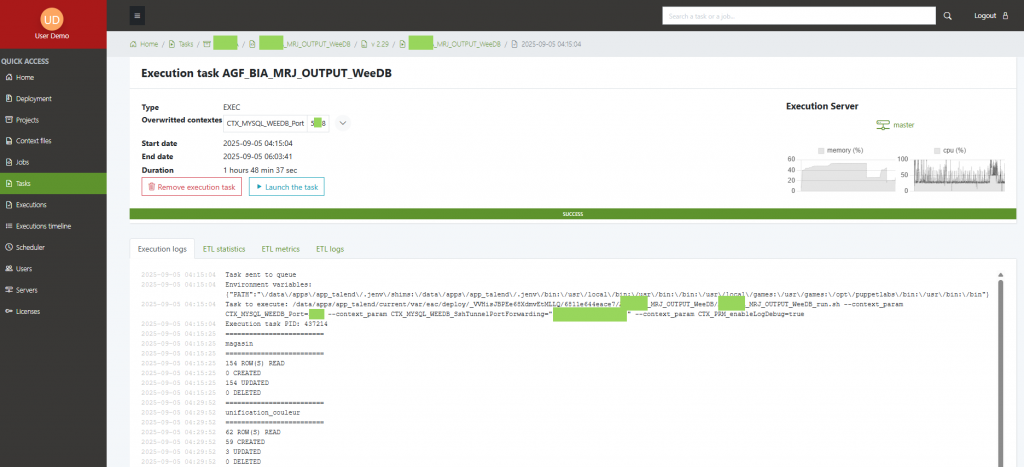This screenshot has height=467, width=1024.
Task: Switch to the ETL metrics tab
Action: pyautogui.click(x=281, y=249)
